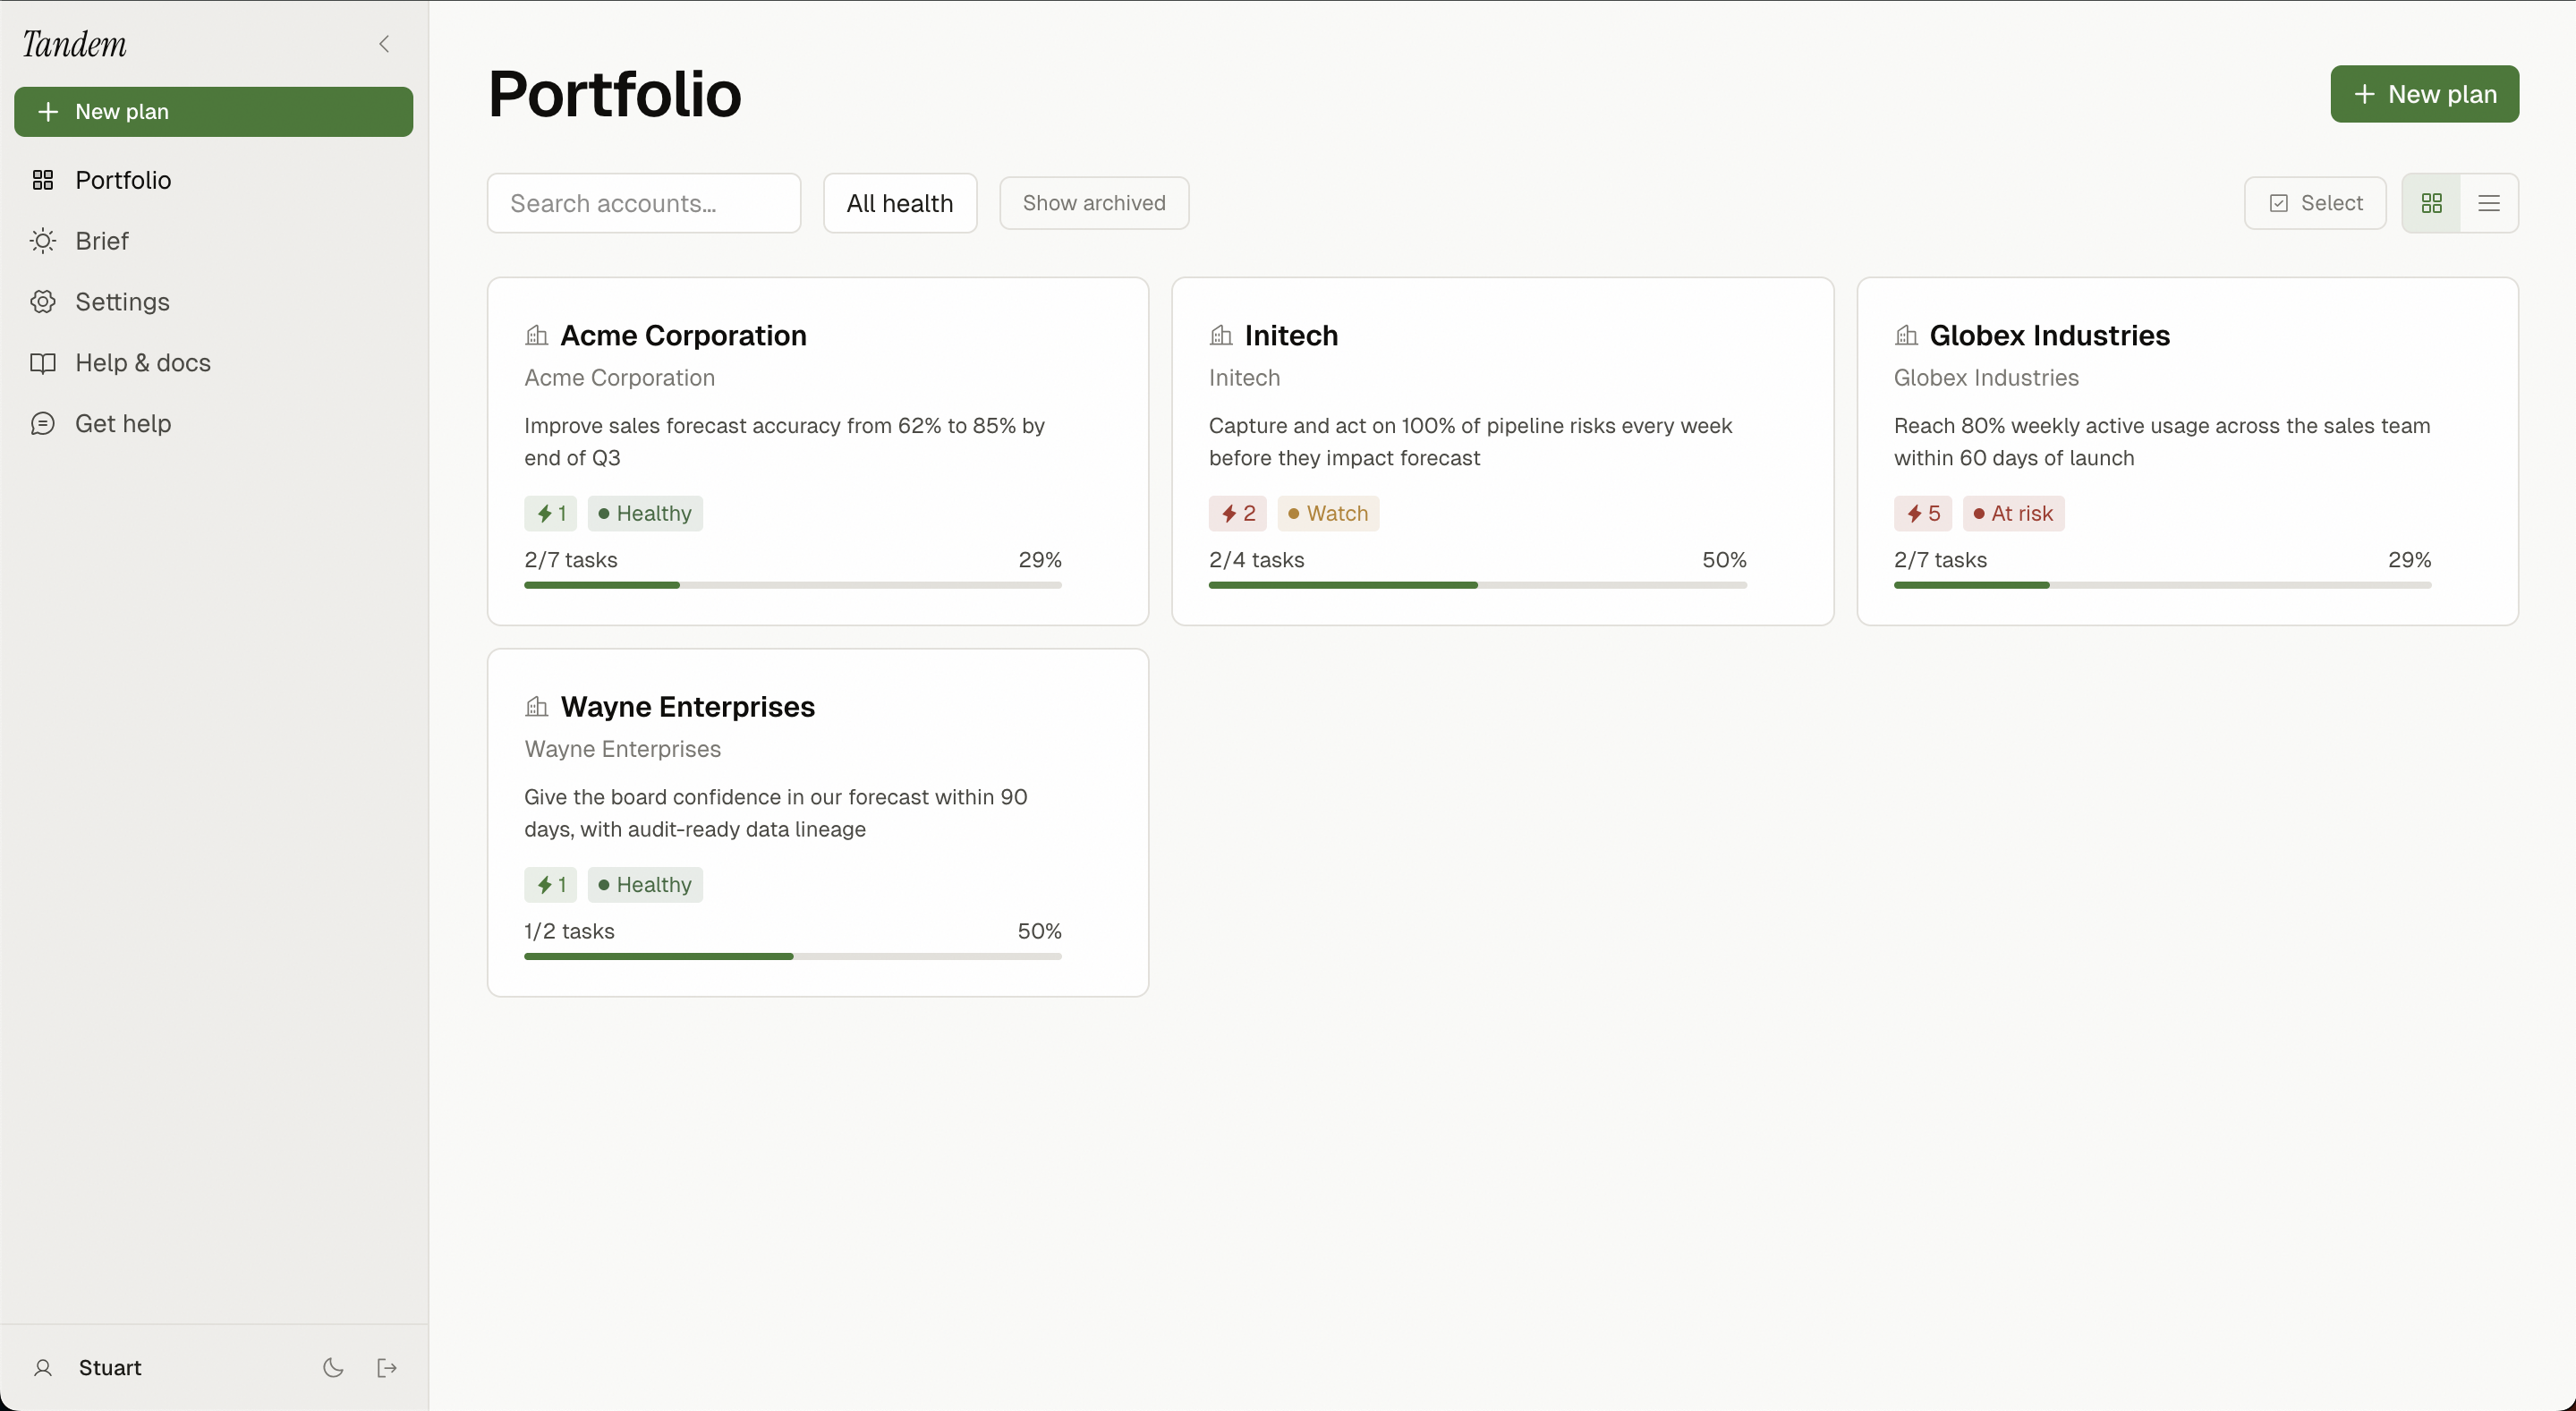Click Acme Corporation progress bar

click(792, 585)
